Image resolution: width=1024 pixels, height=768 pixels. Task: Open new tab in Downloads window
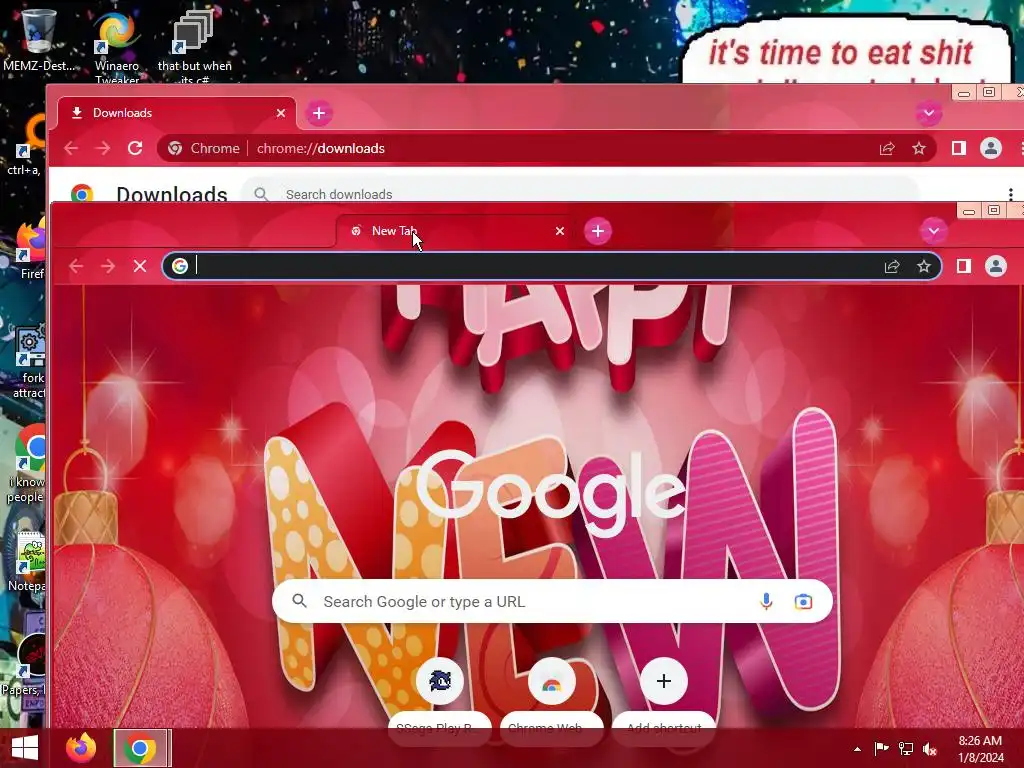click(x=319, y=114)
